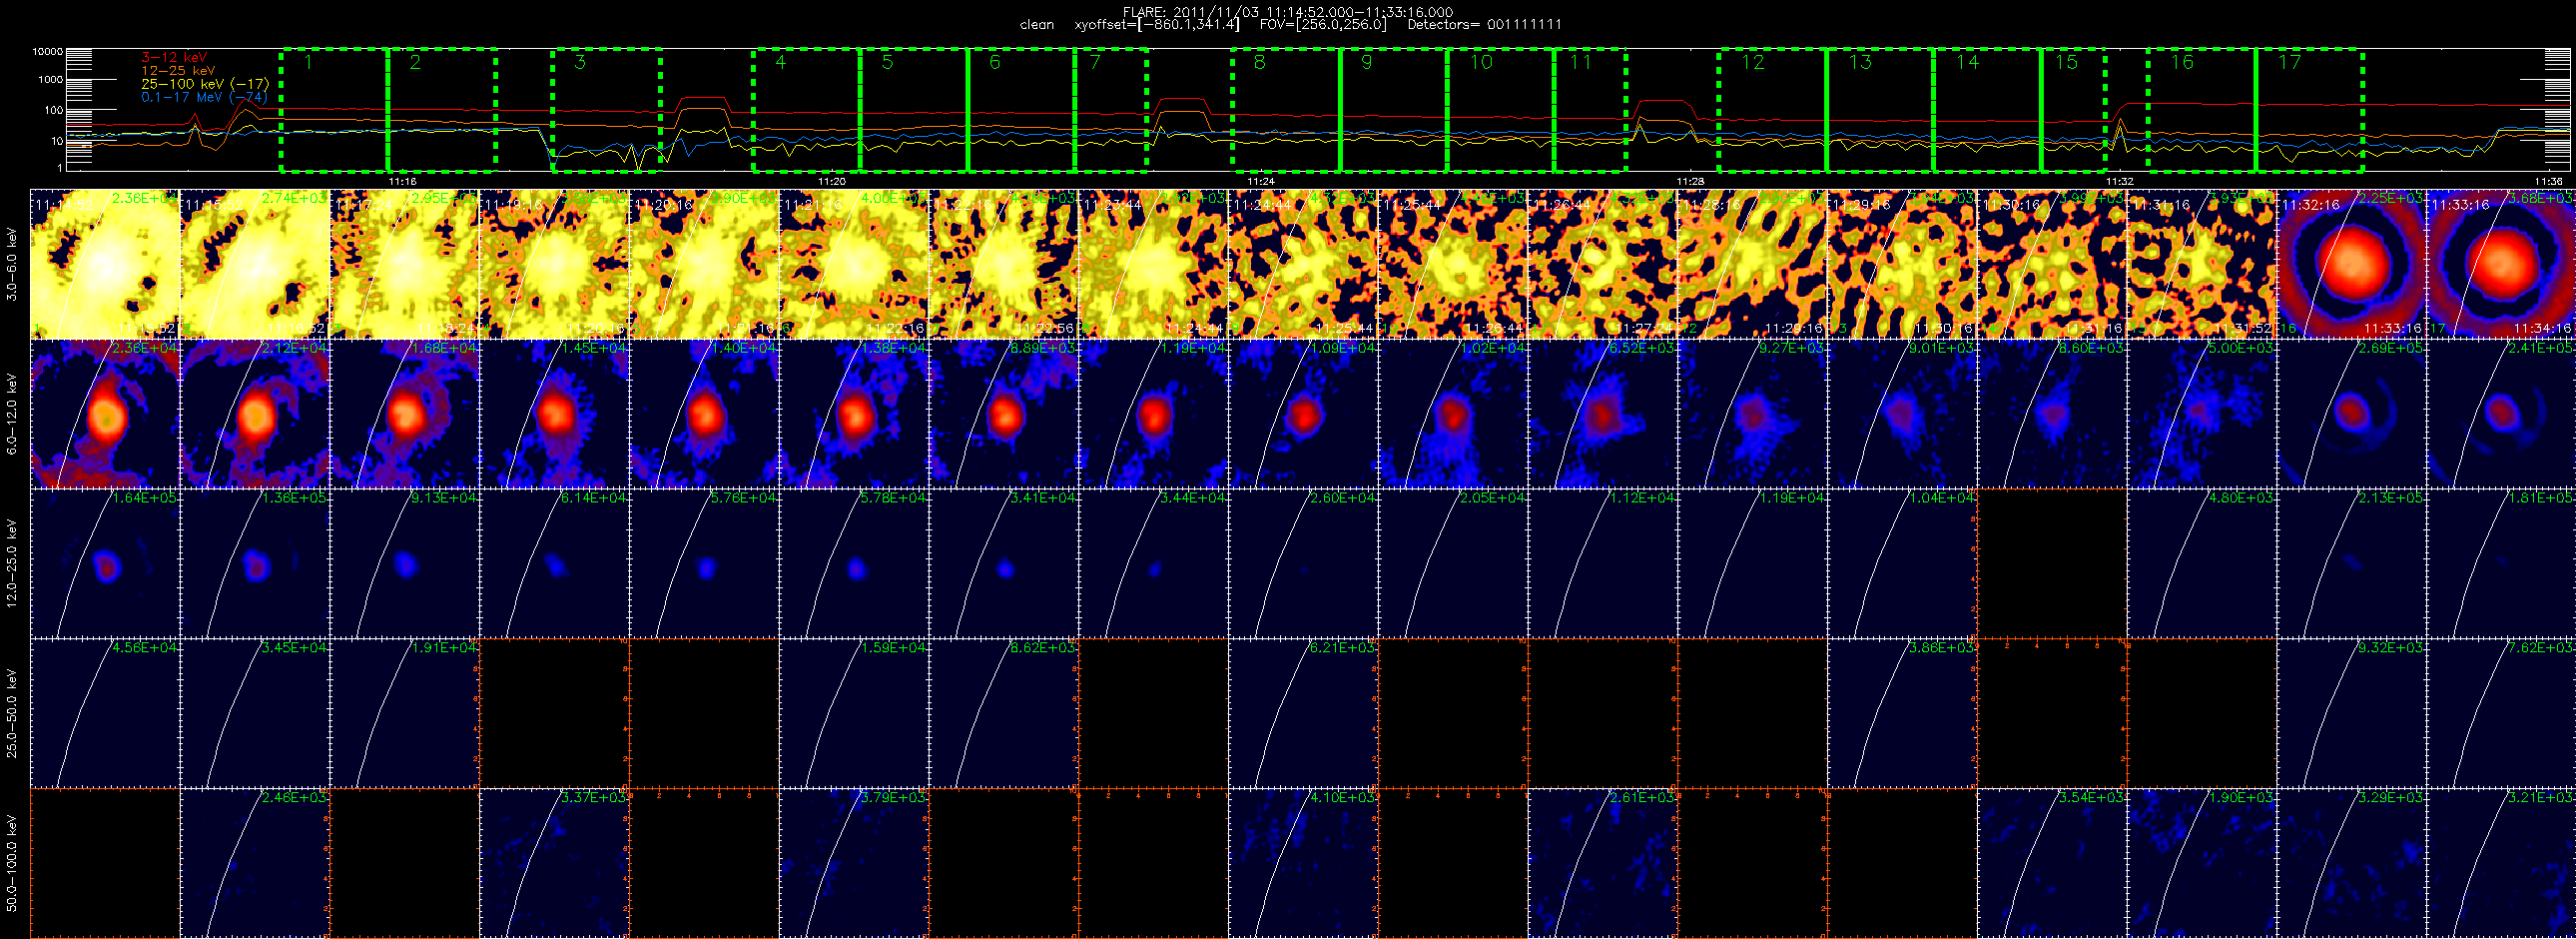The height and width of the screenshot is (939, 2576).
Task: Click the yellow '25-100 keV (-17)' legend entry
Action: click(x=205, y=84)
